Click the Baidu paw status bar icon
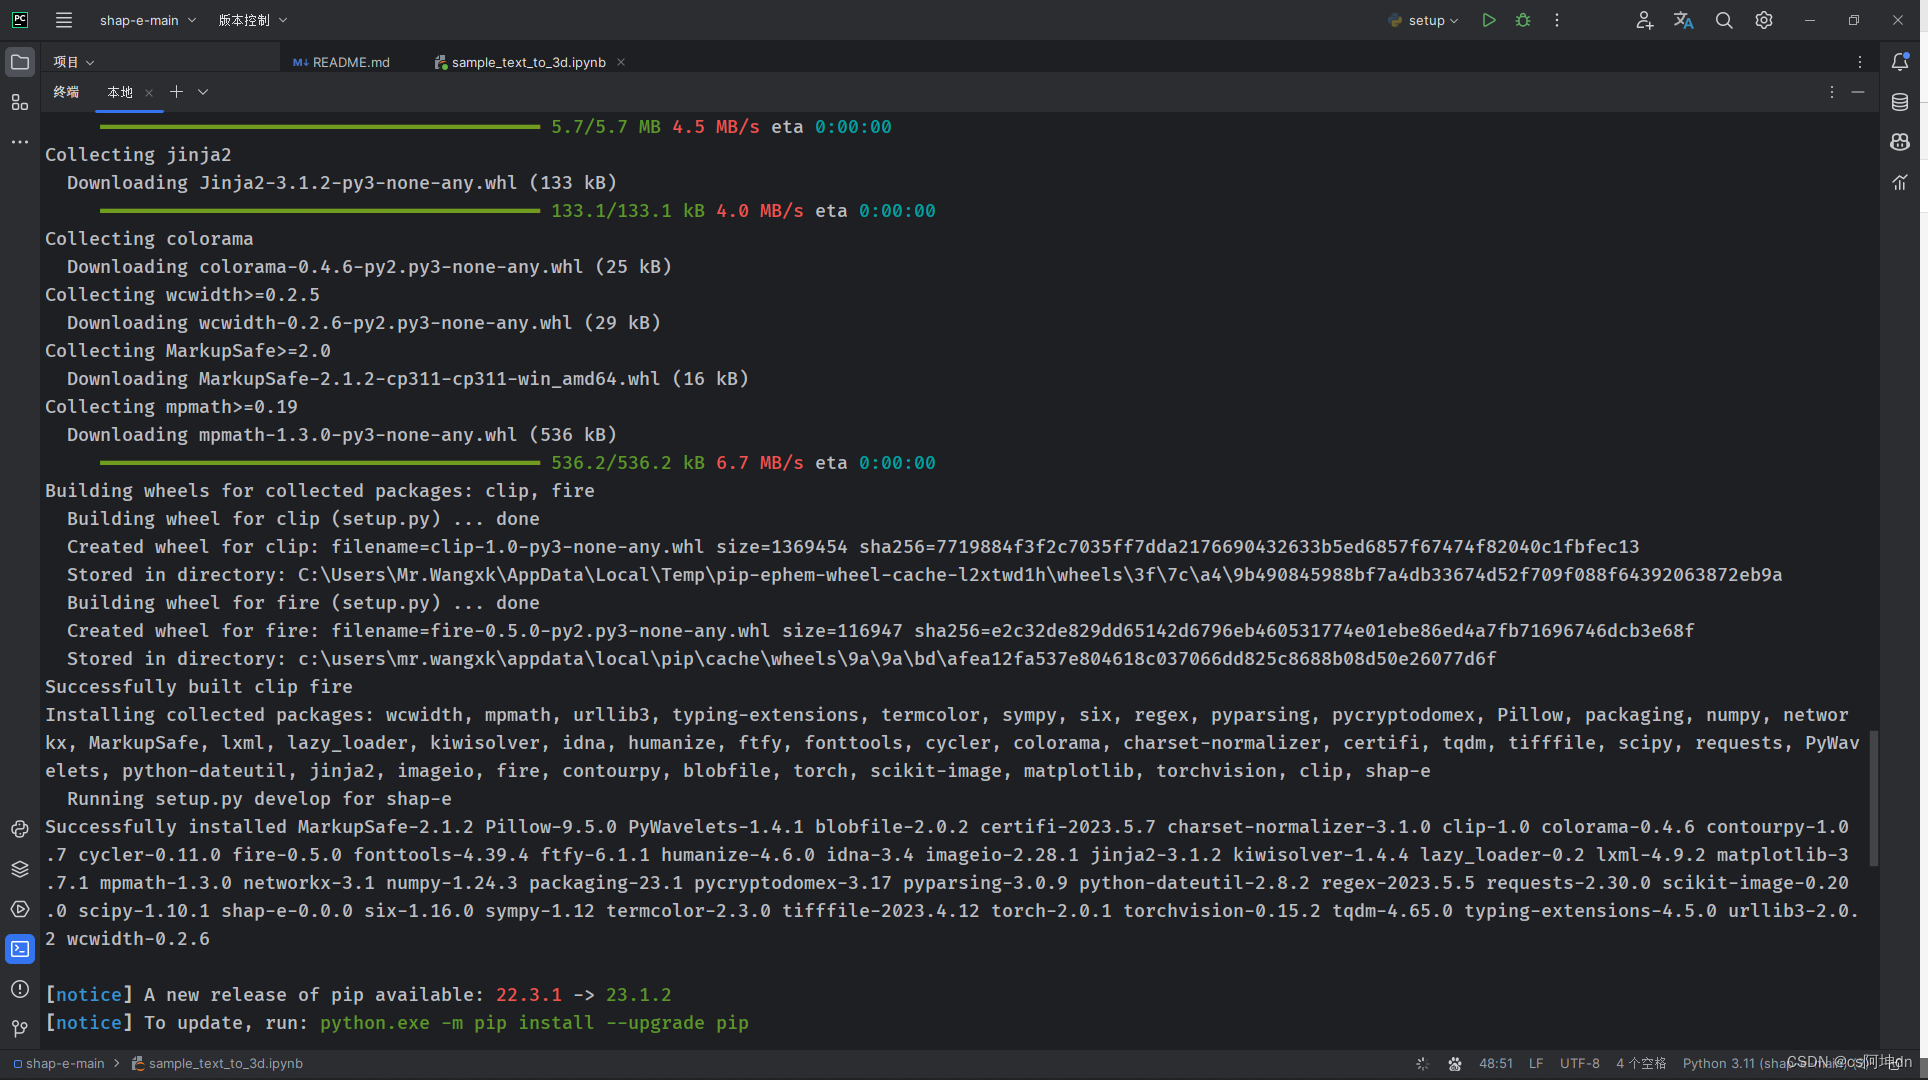Screen dimensions: 1928x1080 point(1455,1064)
